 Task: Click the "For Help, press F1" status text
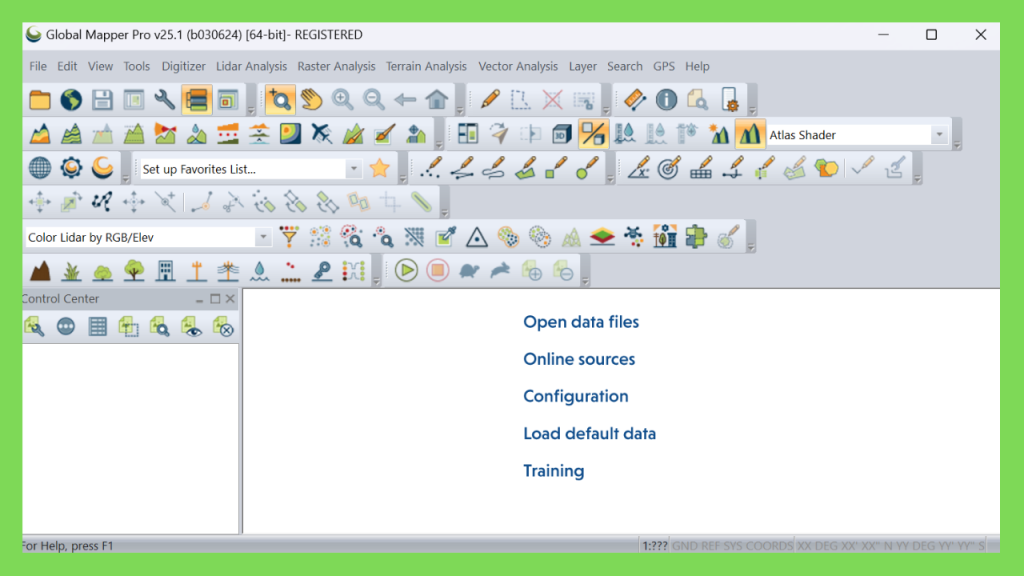pyautogui.click(x=68, y=545)
